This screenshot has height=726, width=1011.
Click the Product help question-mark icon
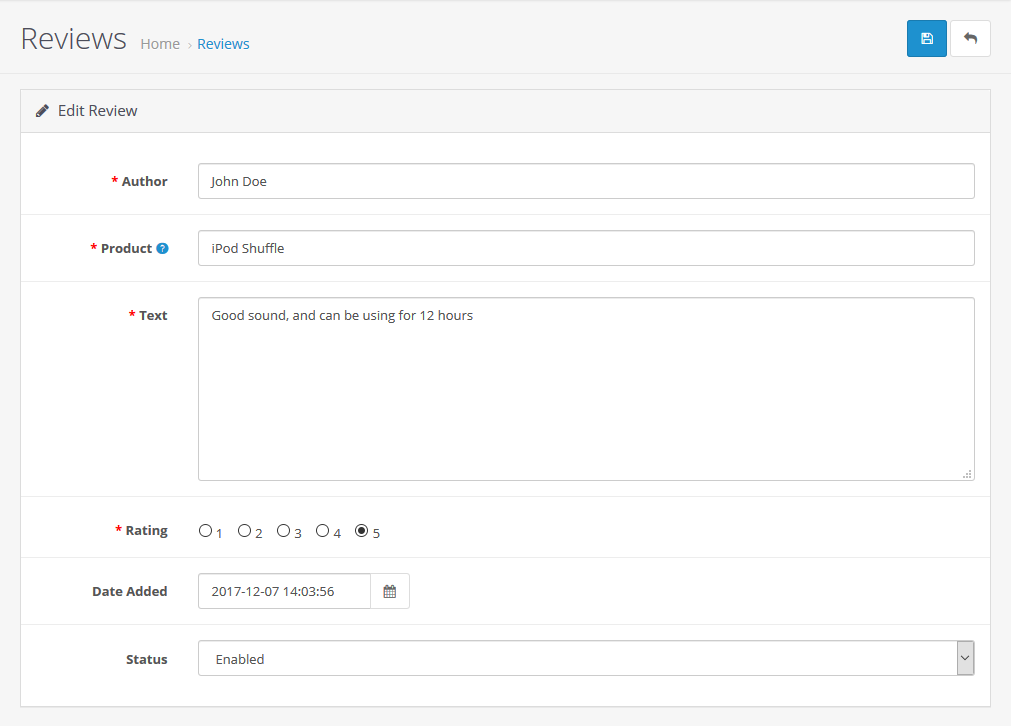pyautogui.click(x=162, y=248)
